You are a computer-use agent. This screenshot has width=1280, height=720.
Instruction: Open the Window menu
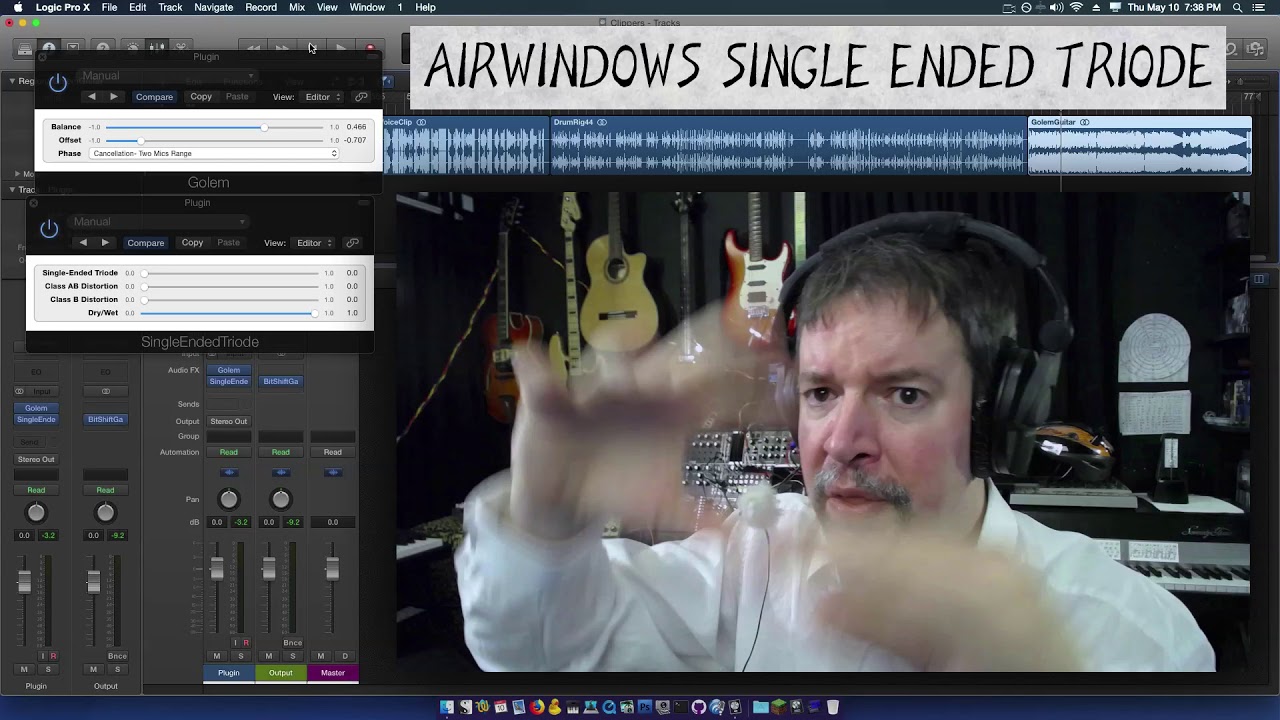[367, 7]
